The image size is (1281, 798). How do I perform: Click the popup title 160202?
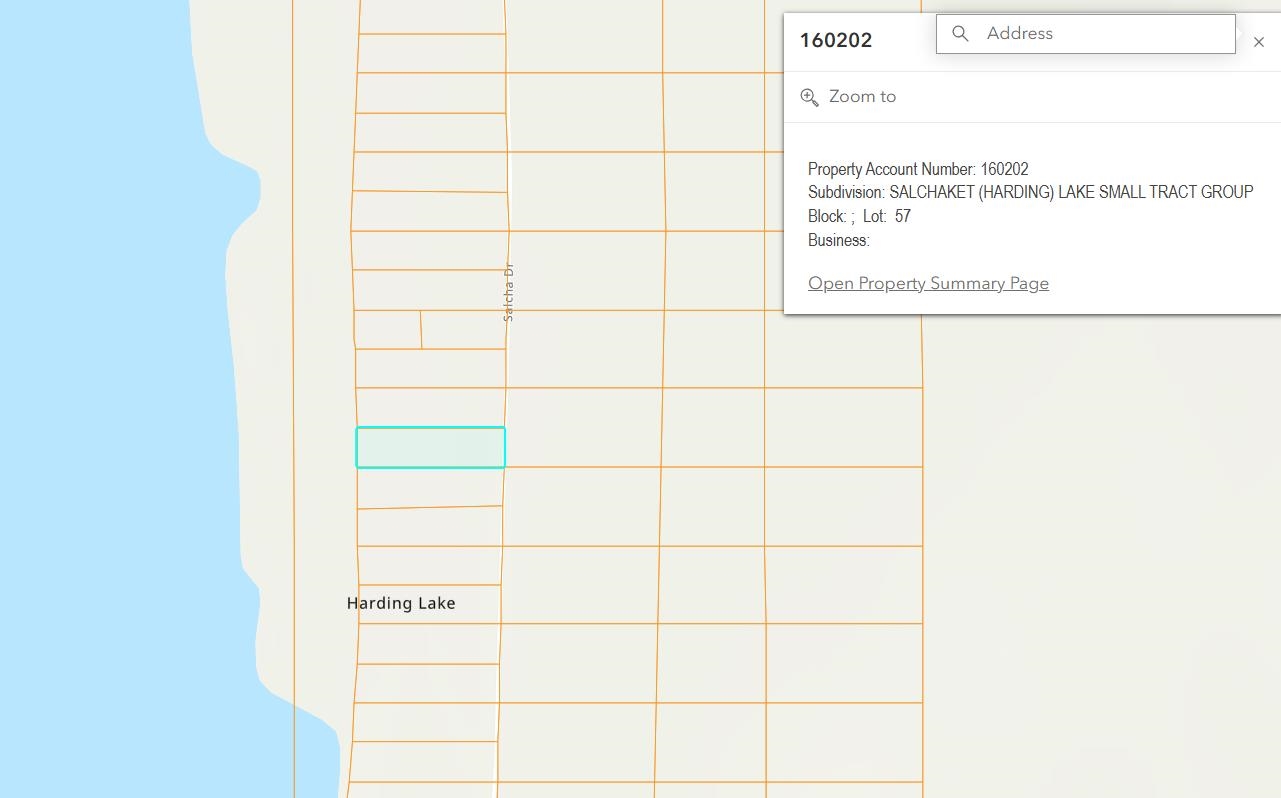836,41
